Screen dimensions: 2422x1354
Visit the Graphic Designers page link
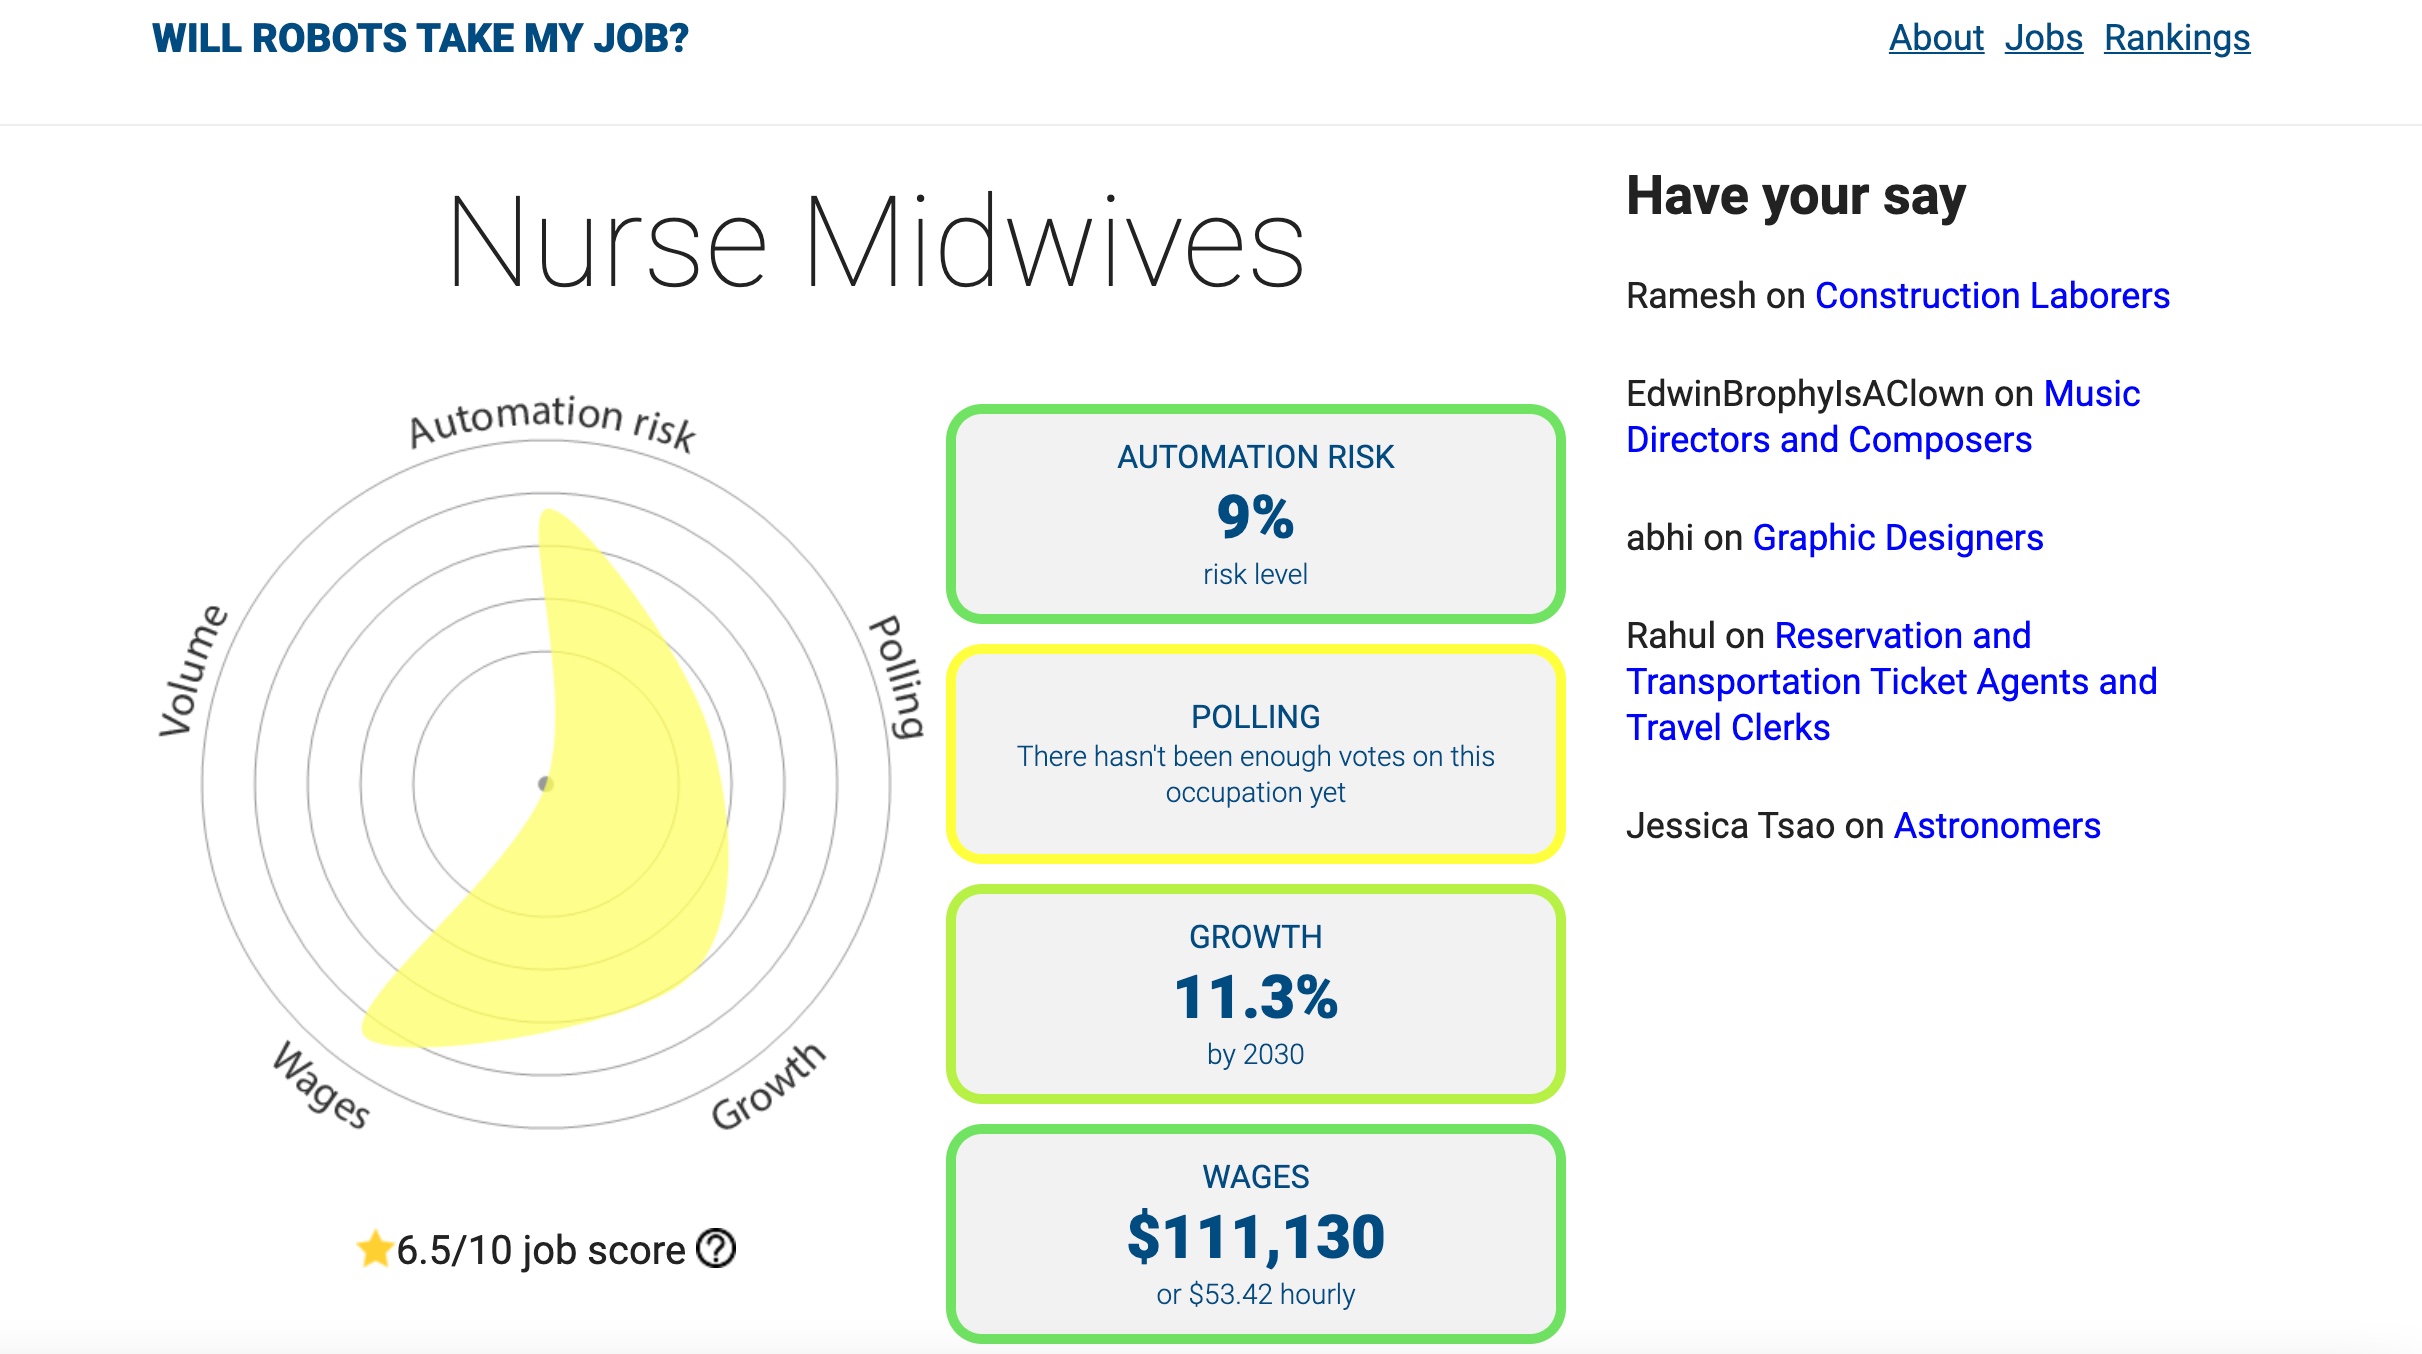(1897, 538)
